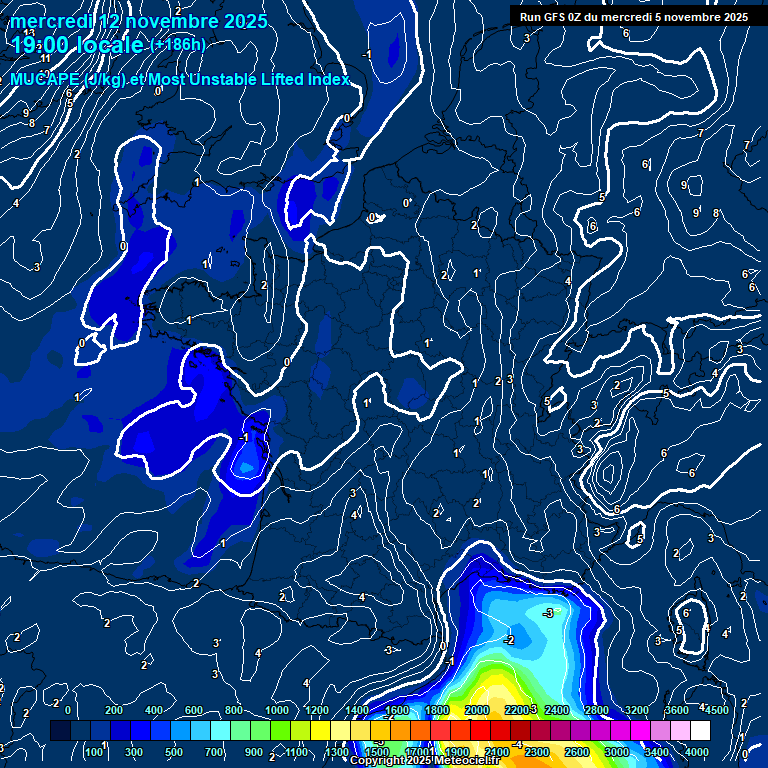Click the 'Copyright 2025 Meteociel.fr' text

[425, 760]
